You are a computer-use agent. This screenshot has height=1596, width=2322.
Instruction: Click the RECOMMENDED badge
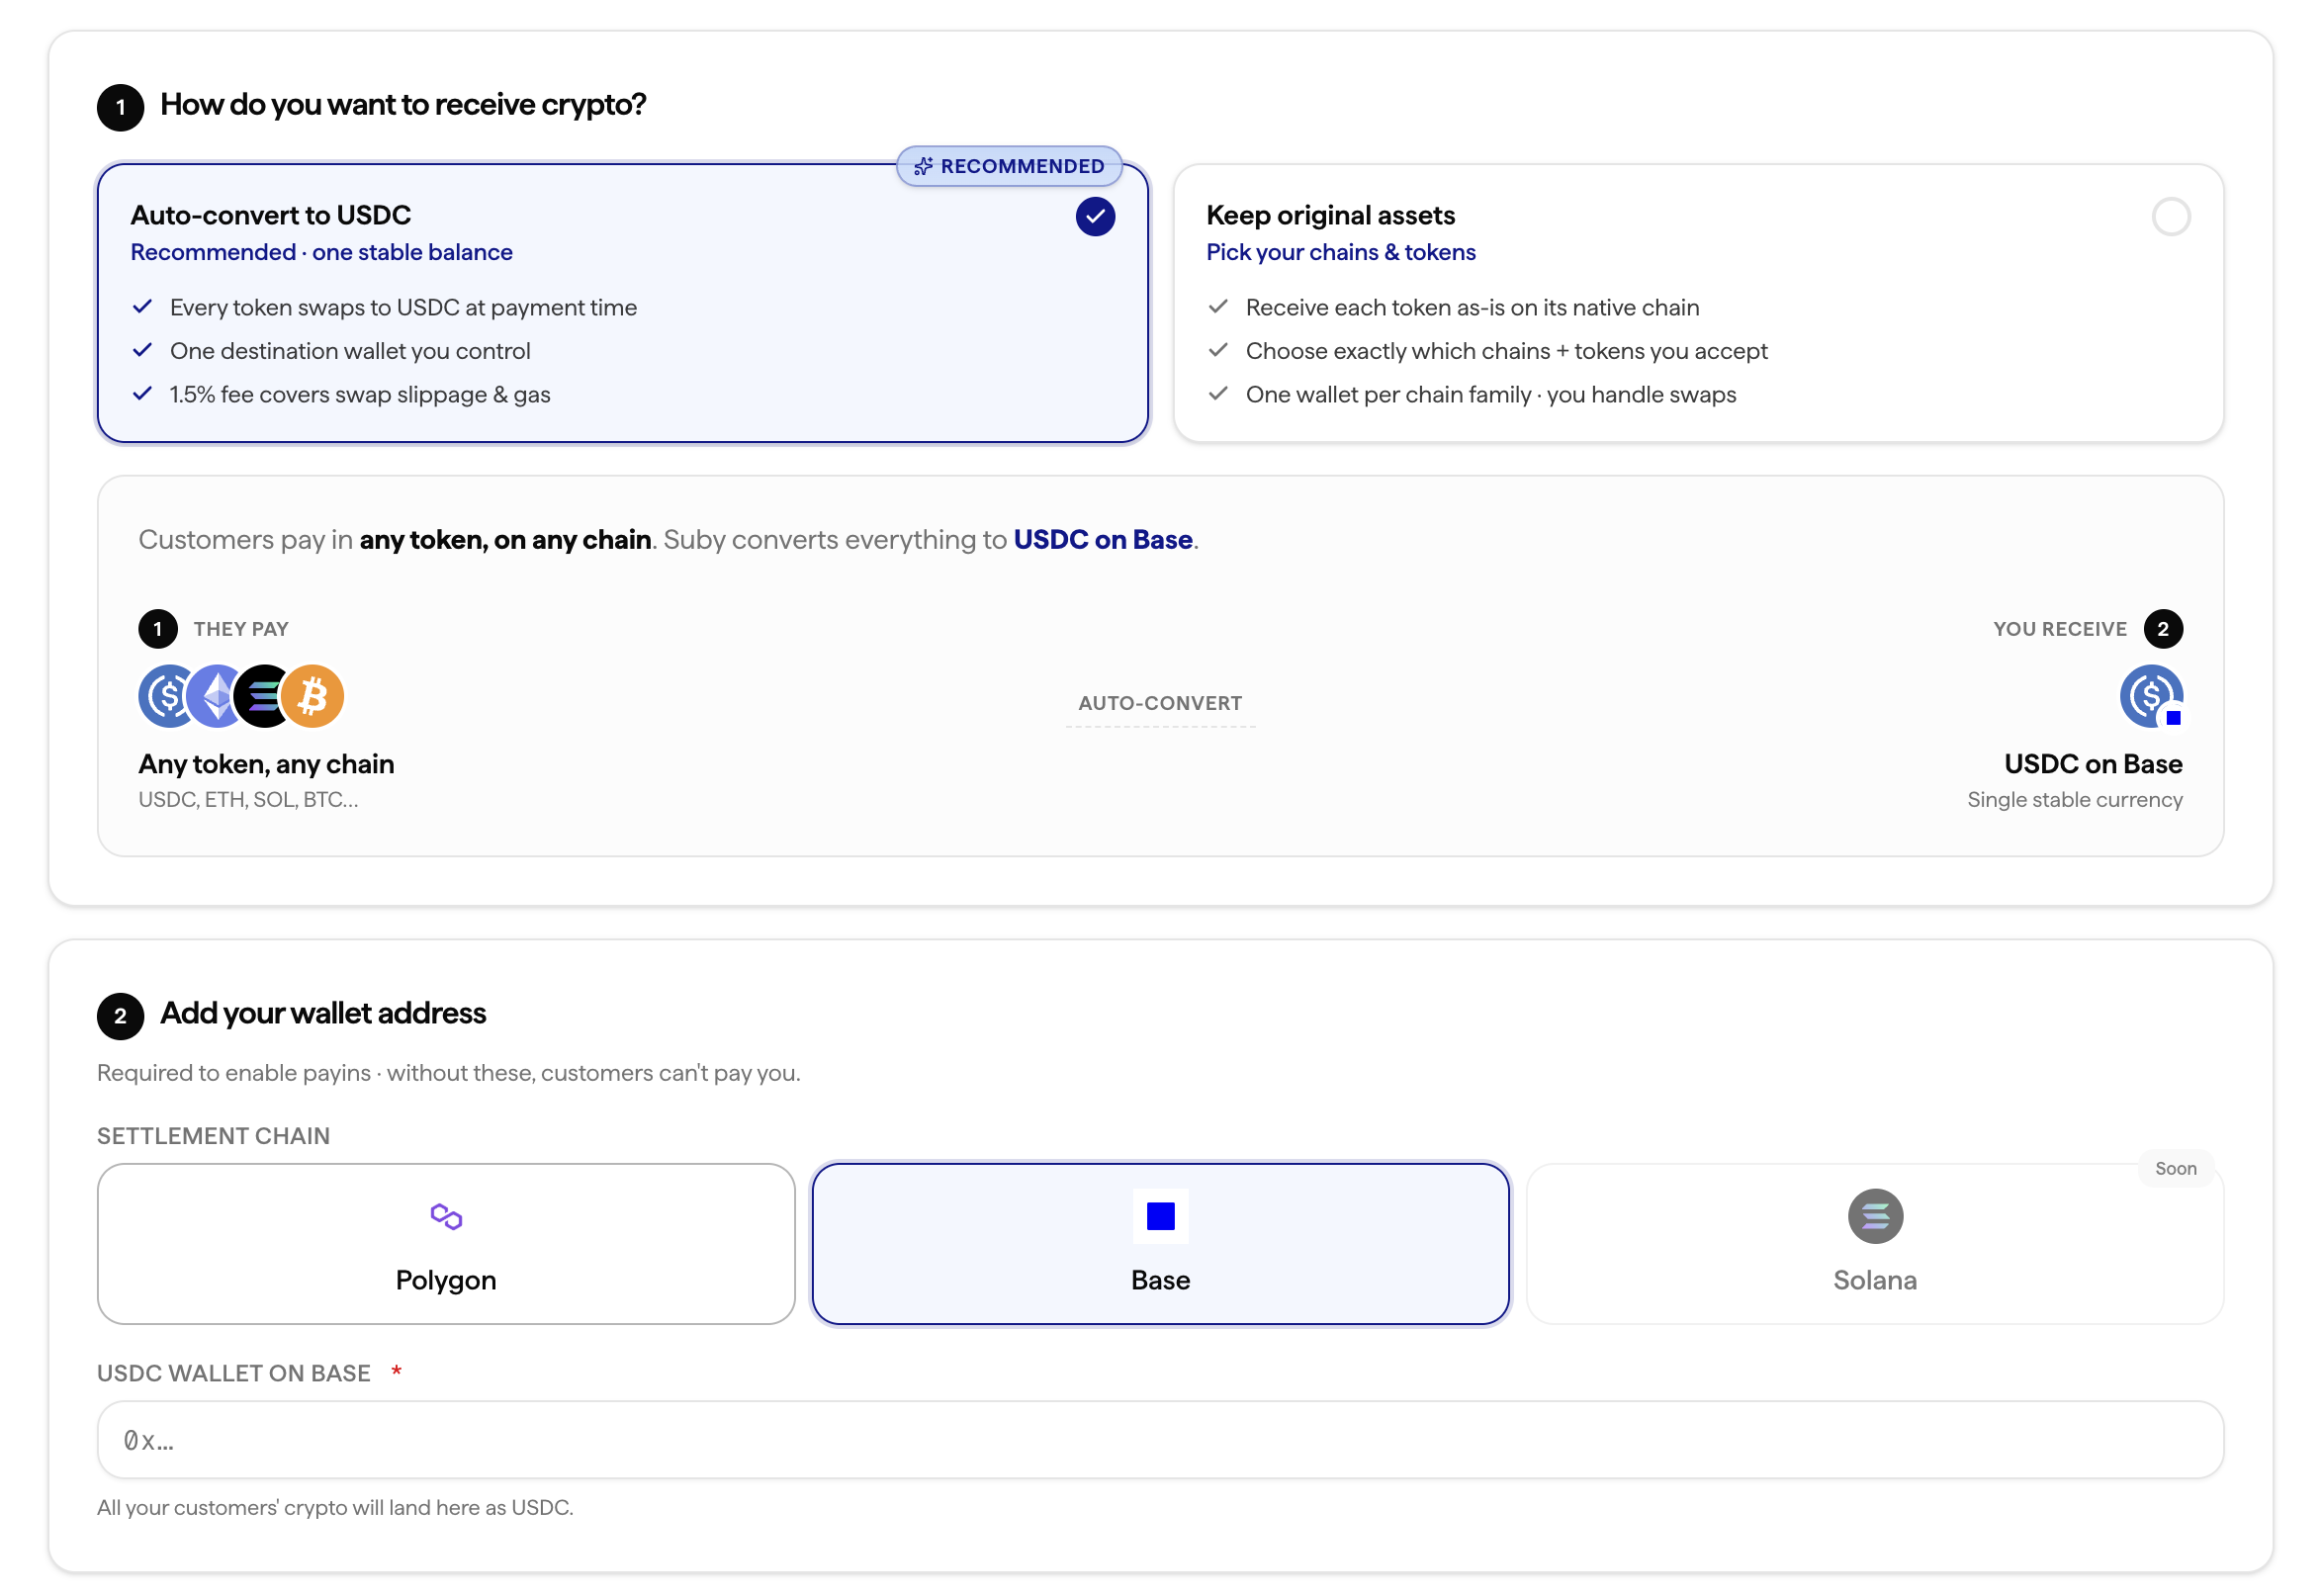pos(1009,166)
